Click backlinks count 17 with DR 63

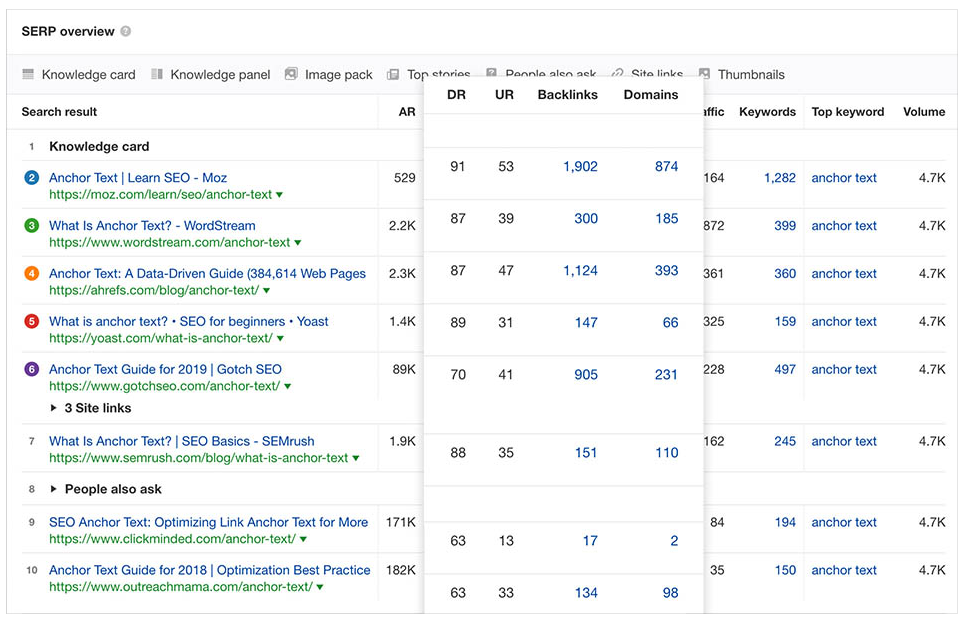[x=590, y=541]
